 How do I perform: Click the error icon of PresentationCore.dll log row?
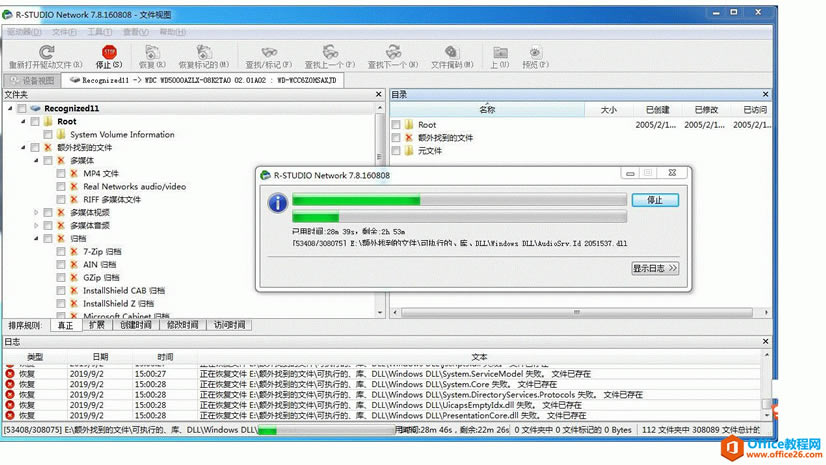[9, 415]
